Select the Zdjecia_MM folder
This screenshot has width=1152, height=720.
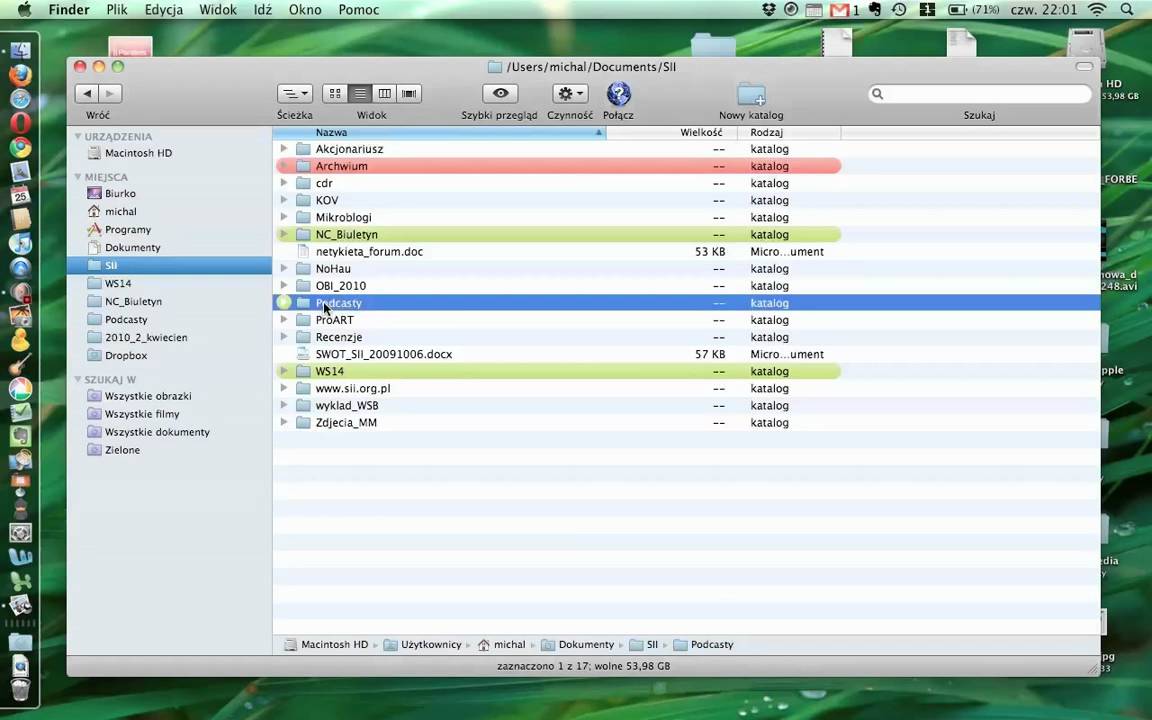pos(346,422)
